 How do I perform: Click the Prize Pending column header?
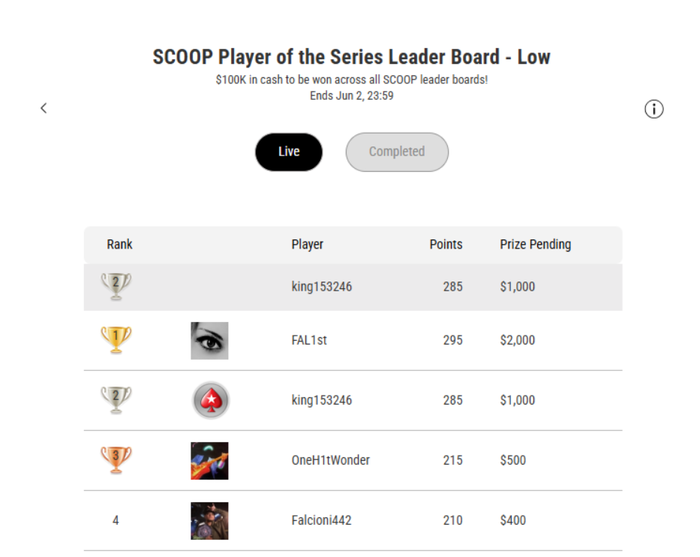(x=535, y=245)
